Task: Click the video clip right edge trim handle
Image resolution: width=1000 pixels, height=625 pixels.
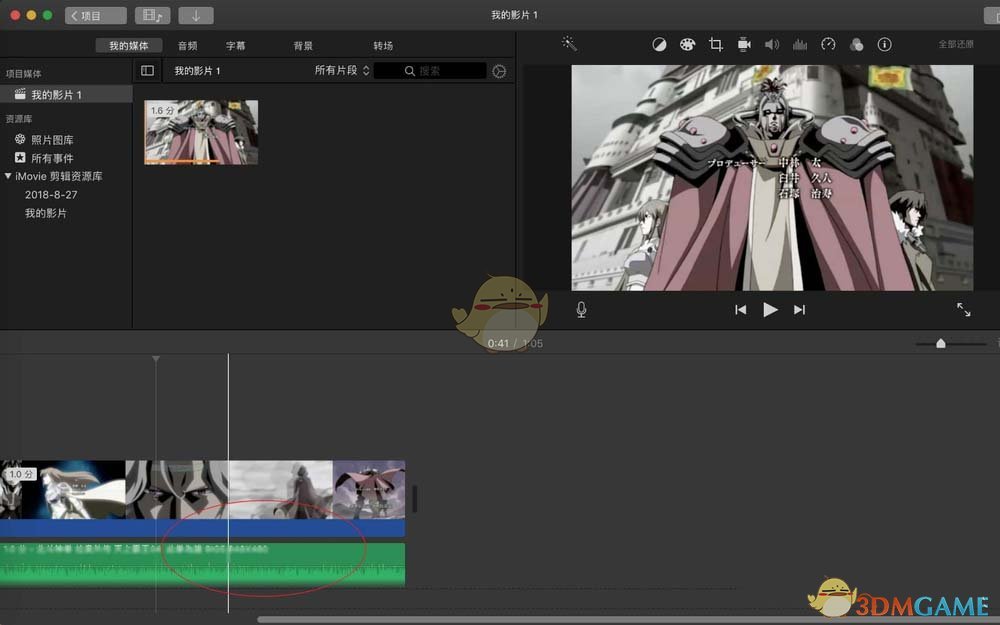Action: click(x=415, y=498)
